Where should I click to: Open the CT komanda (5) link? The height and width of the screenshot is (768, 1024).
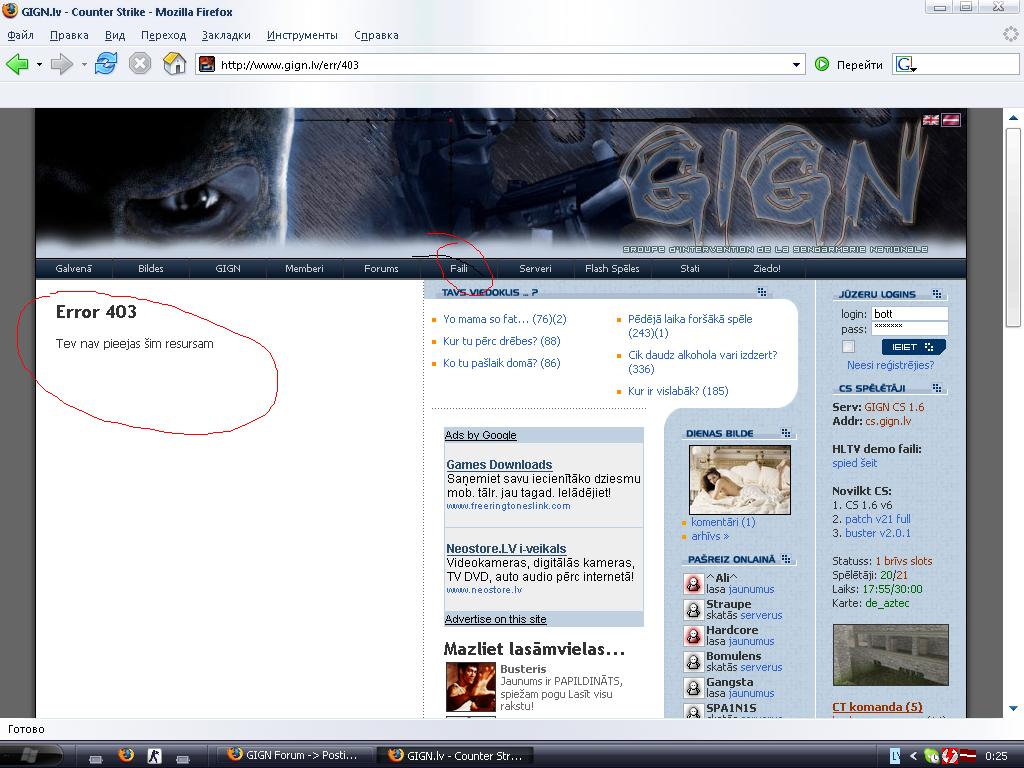(x=877, y=707)
